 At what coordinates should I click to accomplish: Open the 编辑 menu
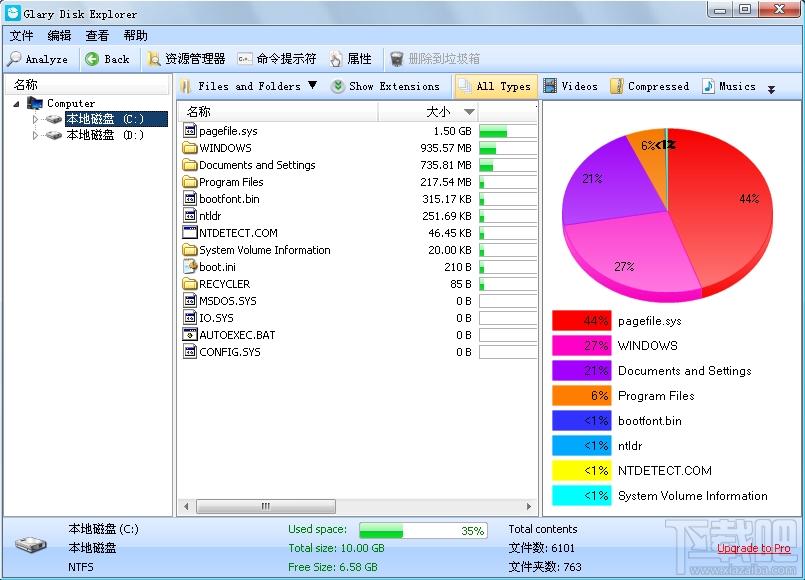pos(59,35)
